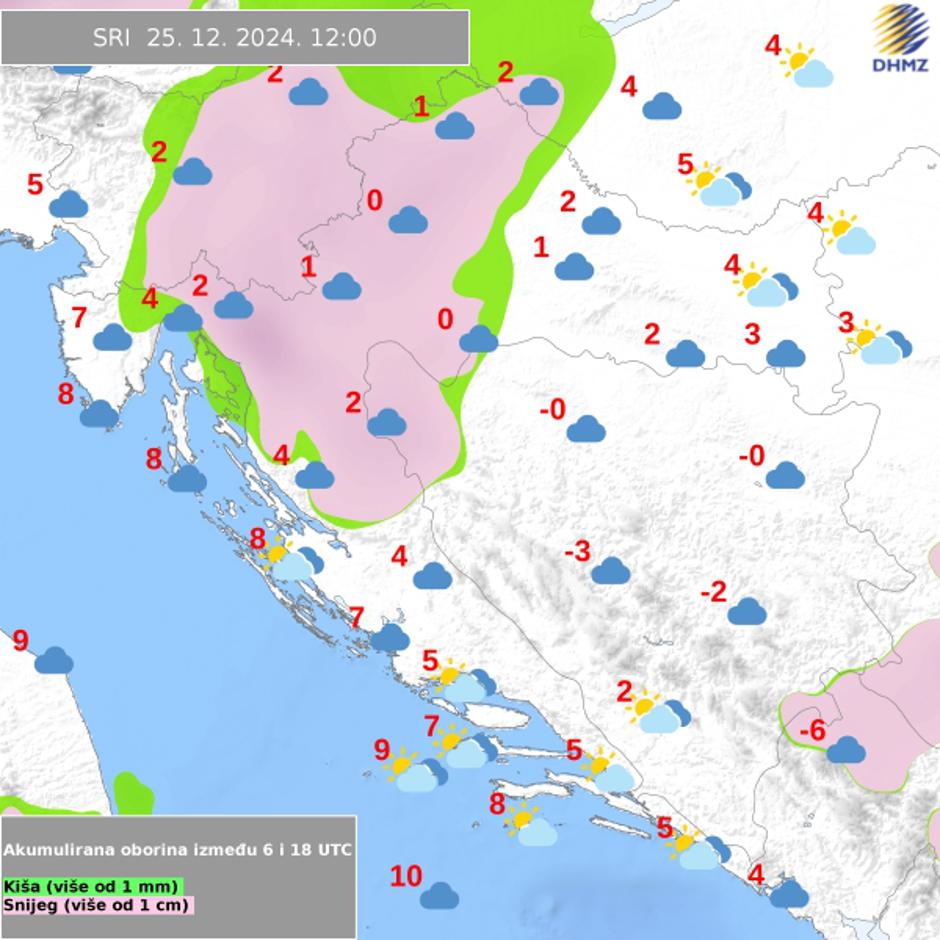Select the red -6 temperature label

pyautogui.click(x=812, y=732)
